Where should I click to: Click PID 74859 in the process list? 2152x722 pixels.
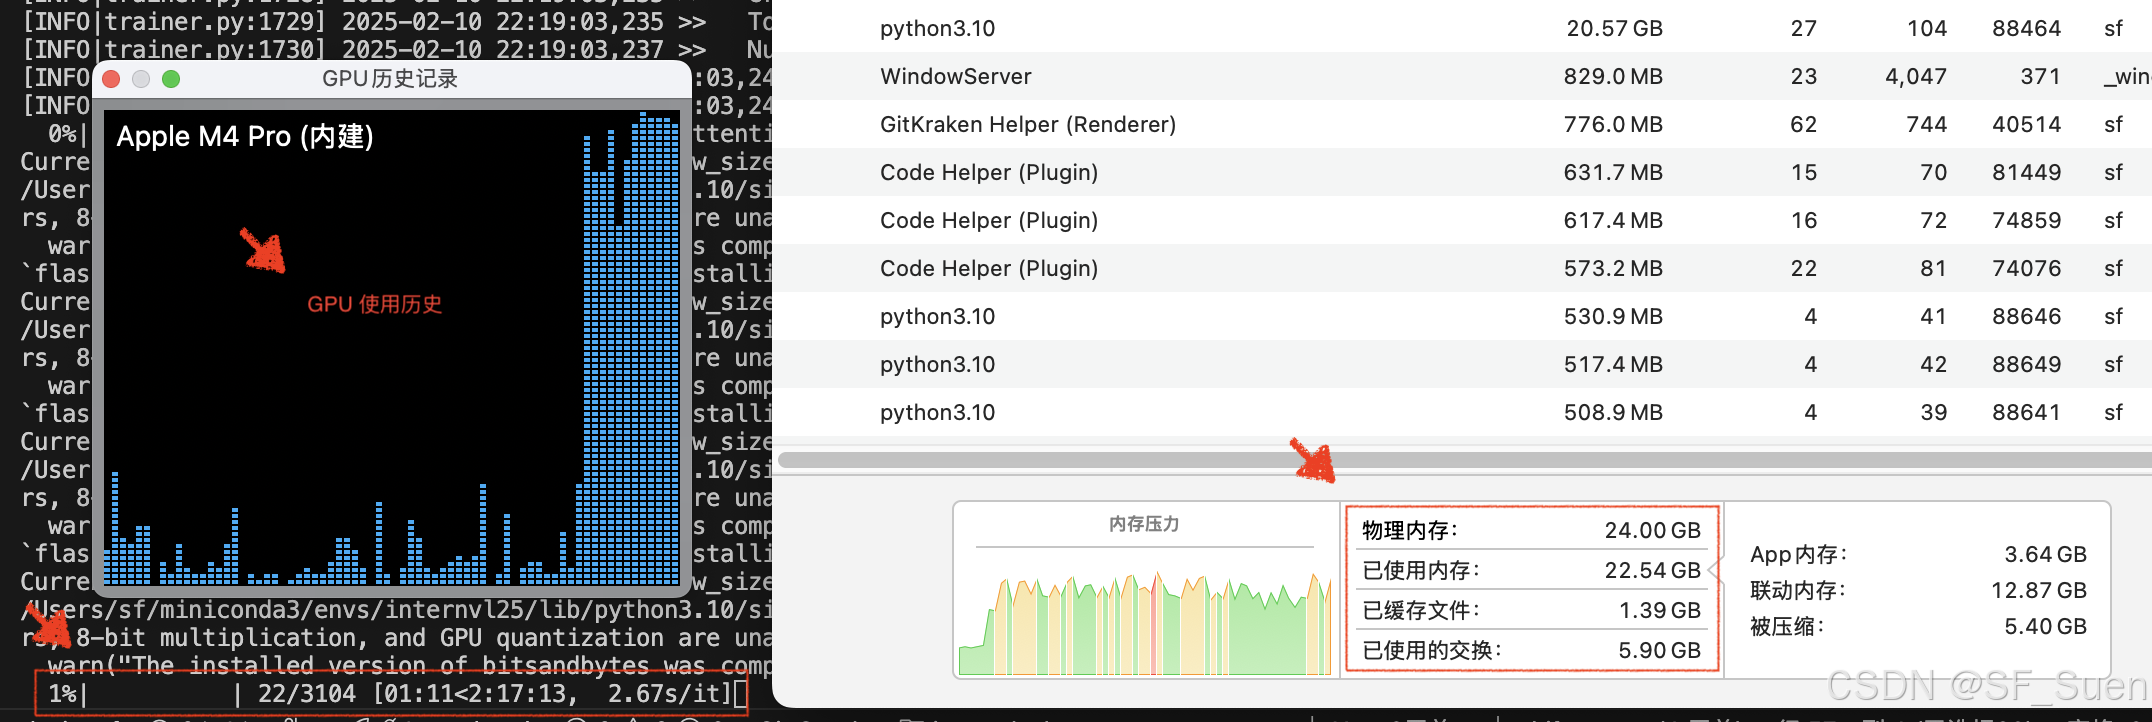pos(2026,220)
